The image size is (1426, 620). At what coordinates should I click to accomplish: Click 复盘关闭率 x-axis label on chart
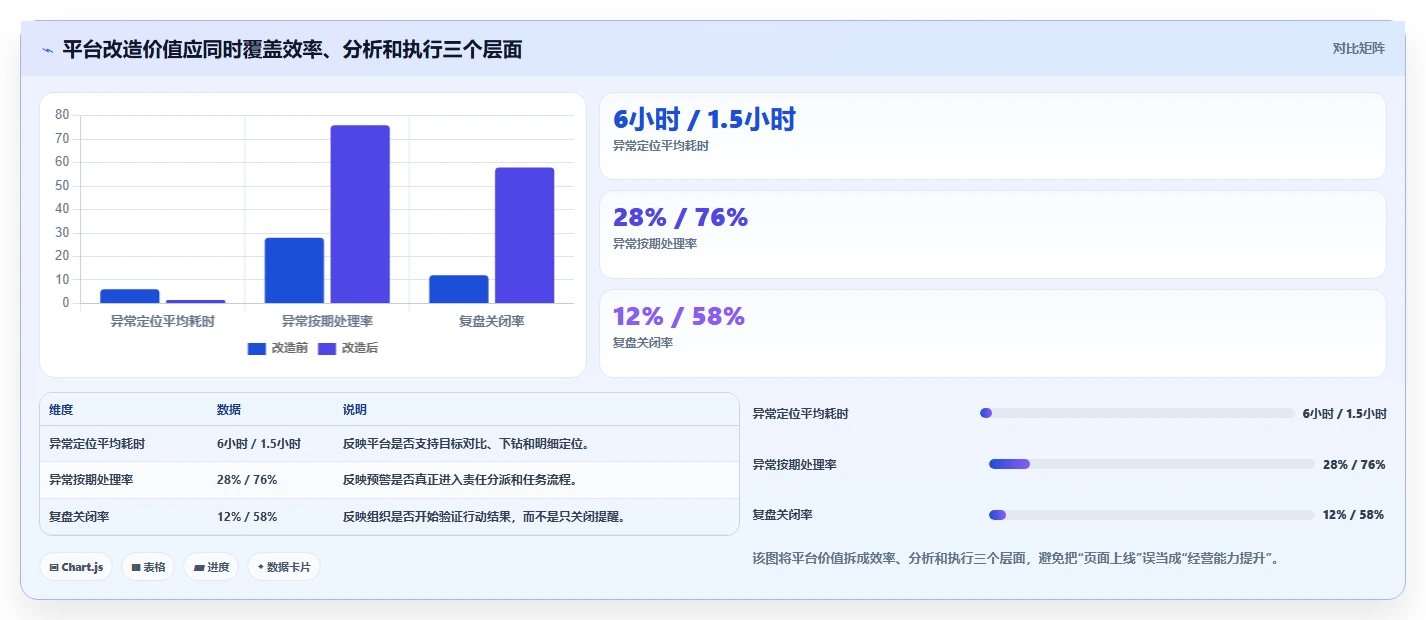[492, 322]
